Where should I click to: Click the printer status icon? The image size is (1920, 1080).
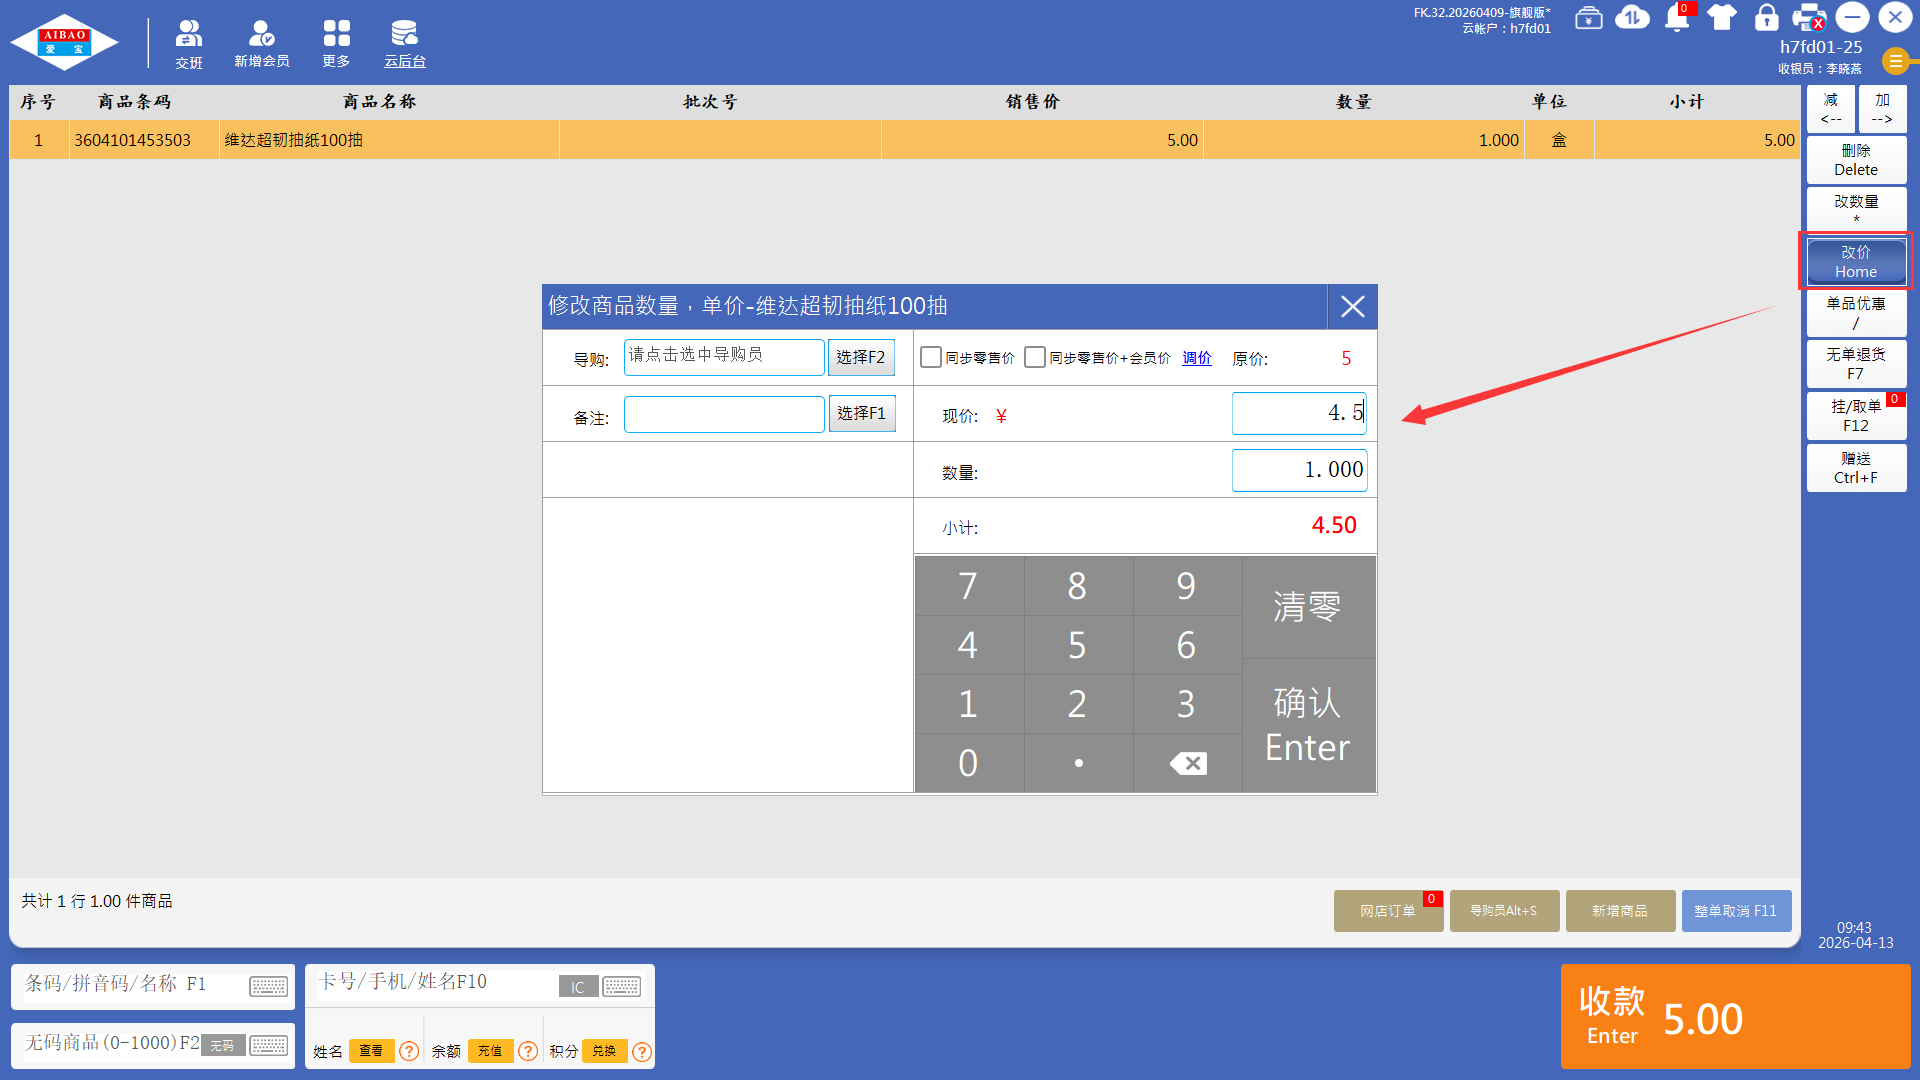click(1808, 18)
